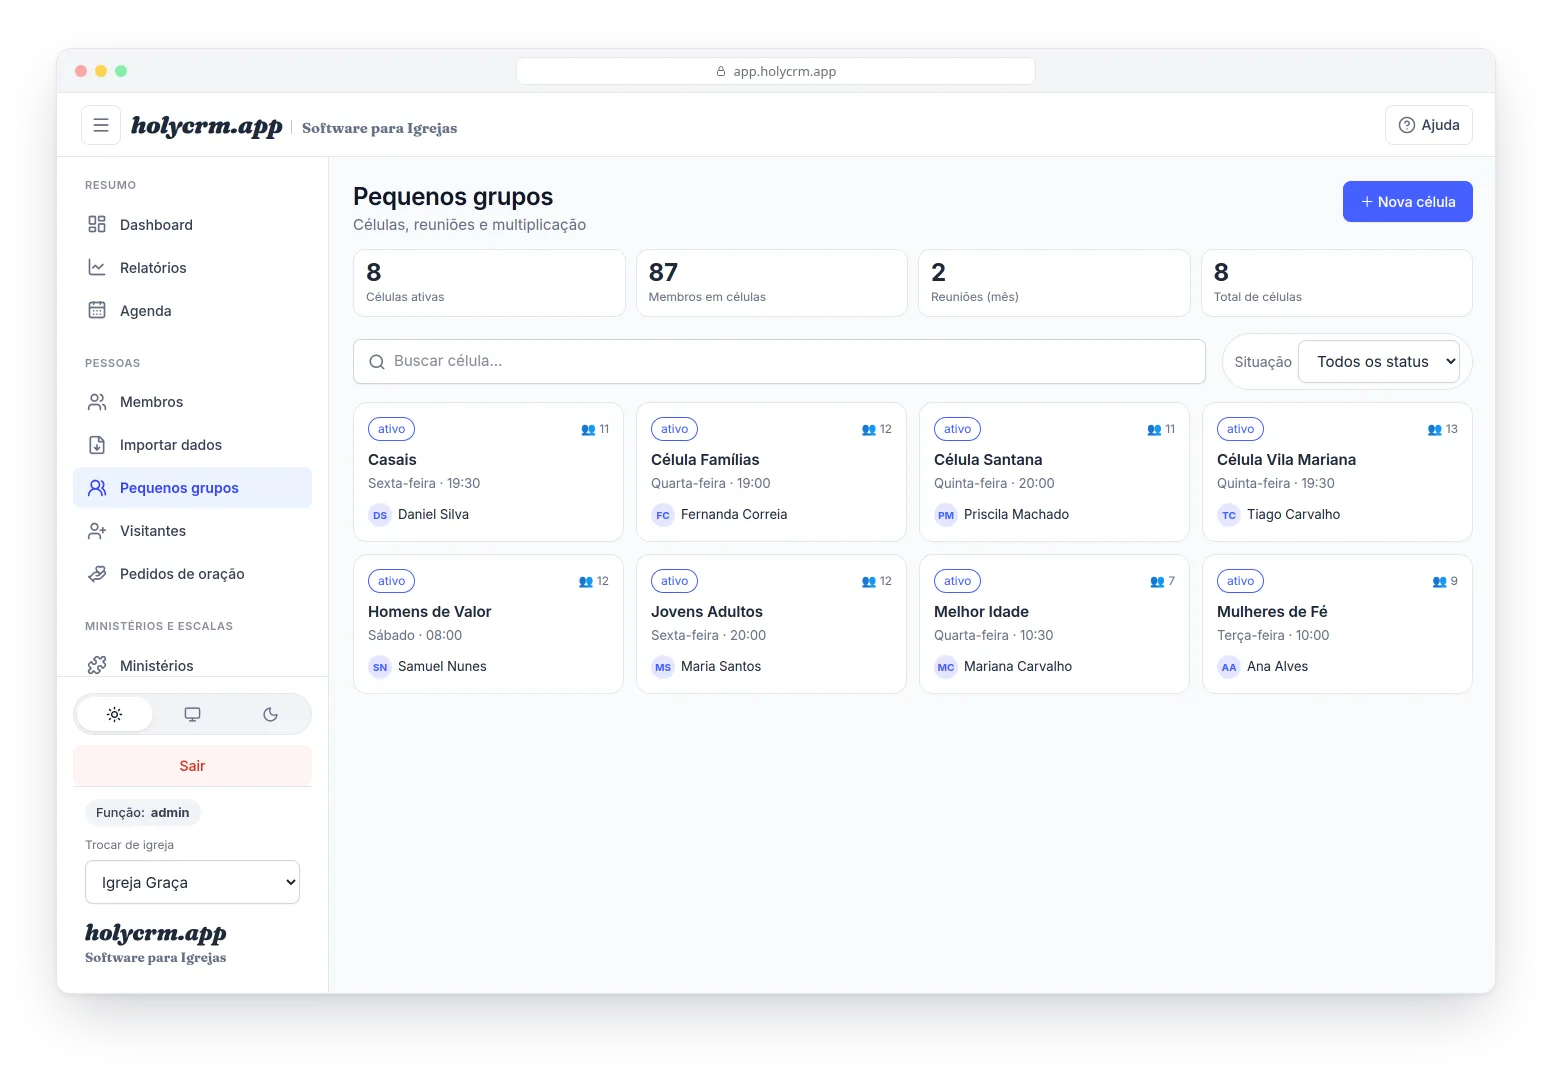Screen dimensions: 1552x1066
Task: Click the holycrm.app logo in header
Action: 206,126
